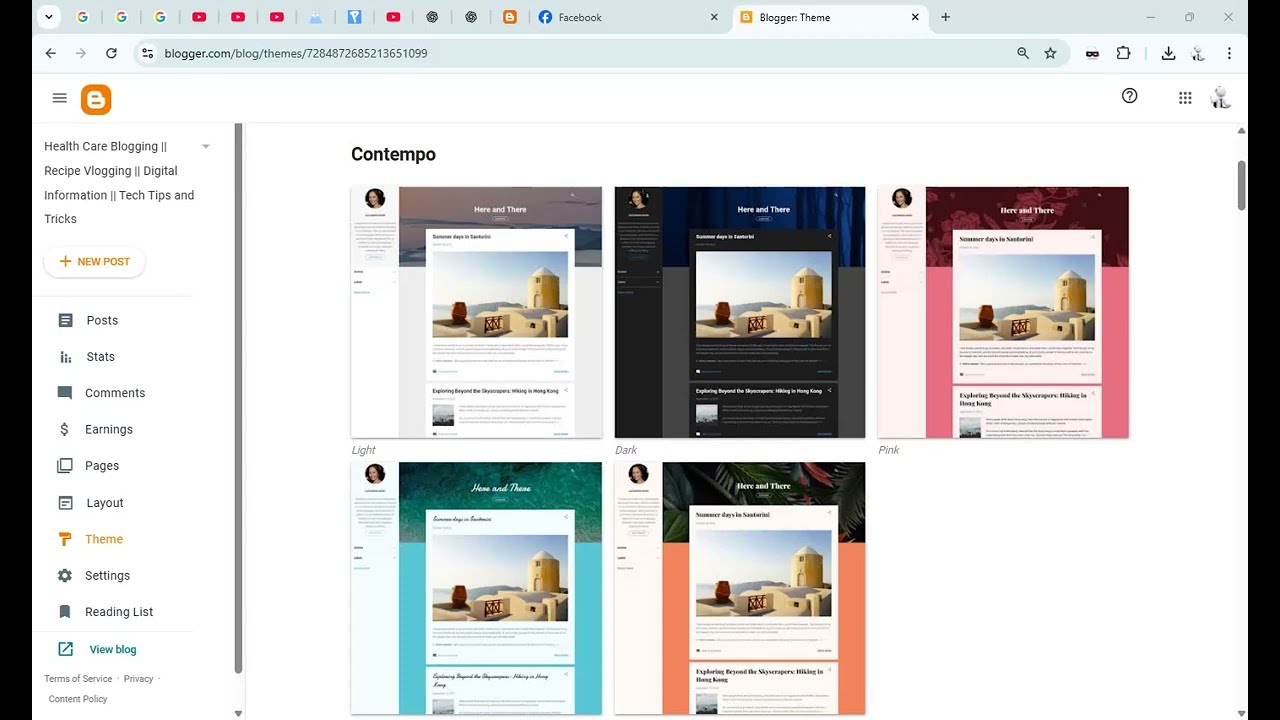The height and width of the screenshot is (720, 1280).
Task: Click the orange Blogger logo
Action: pos(96,99)
